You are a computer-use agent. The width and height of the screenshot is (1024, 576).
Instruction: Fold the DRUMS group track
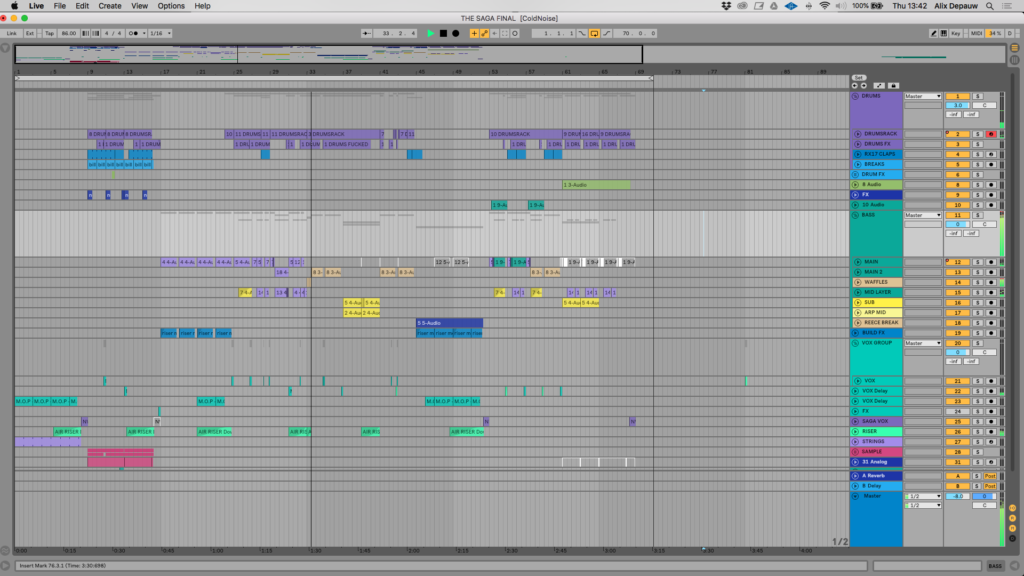[855, 96]
